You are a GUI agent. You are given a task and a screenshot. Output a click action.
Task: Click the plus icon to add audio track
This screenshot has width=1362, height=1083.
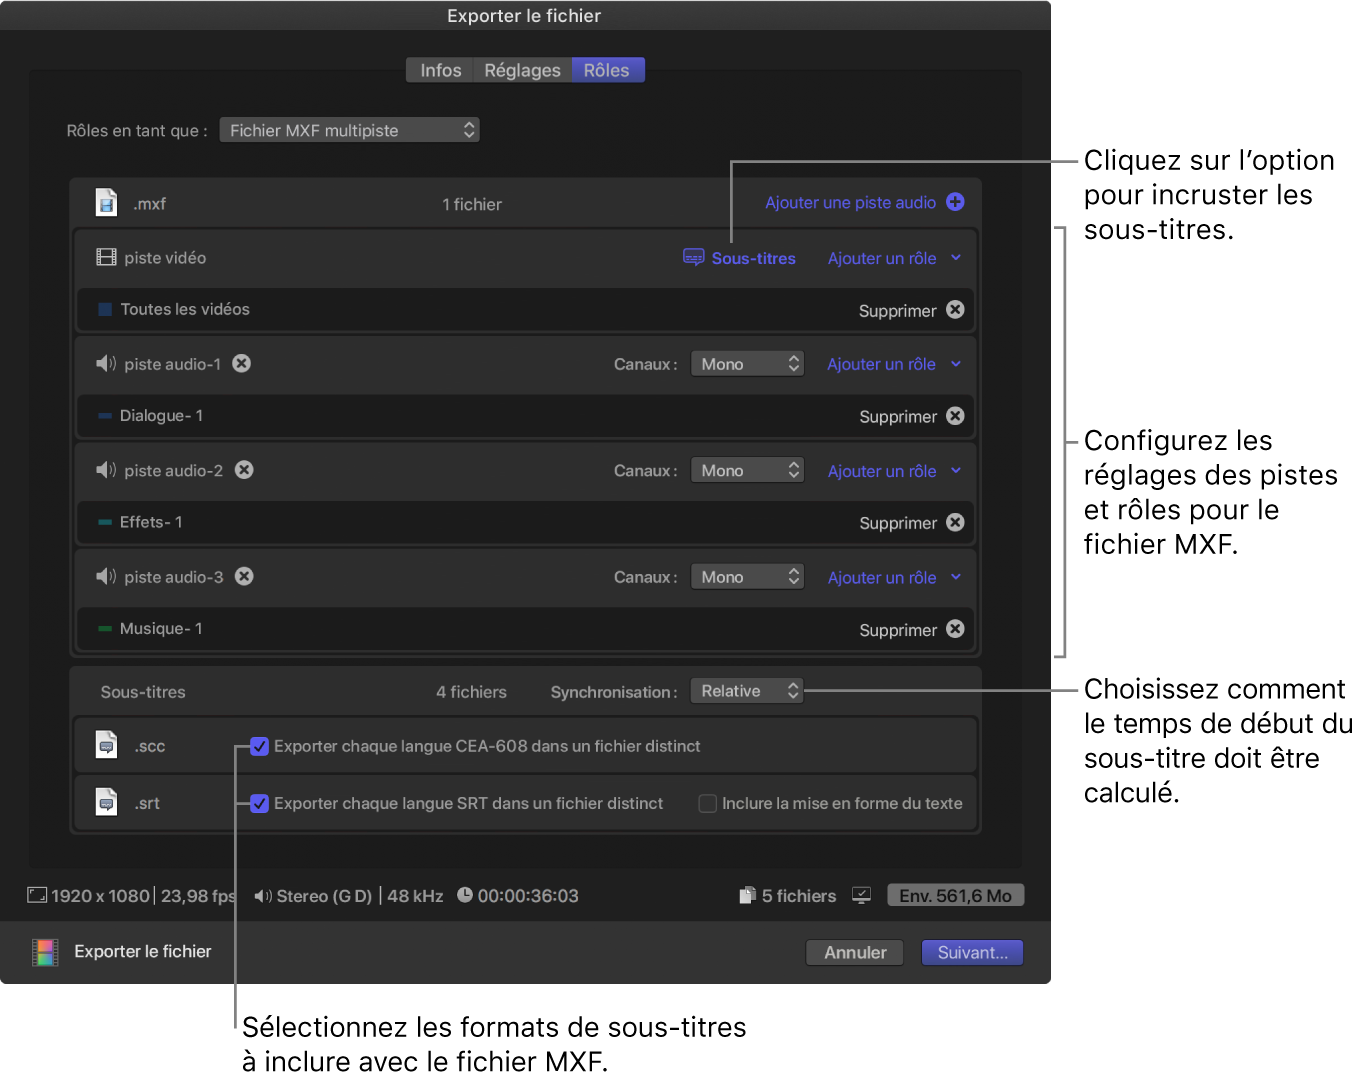point(955,202)
